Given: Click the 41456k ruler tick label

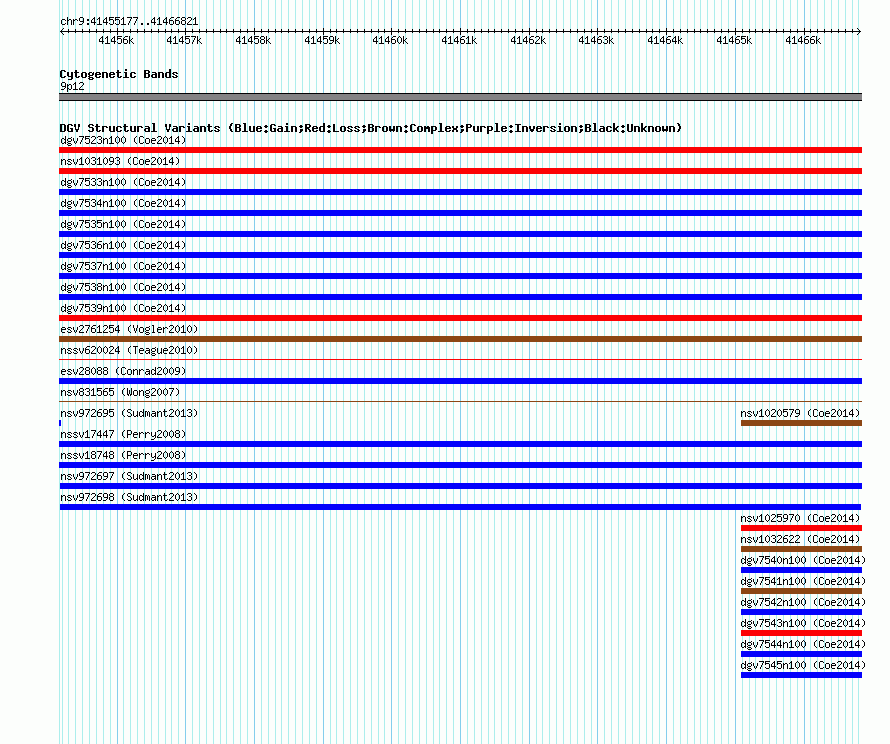Looking at the screenshot, I should pyautogui.click(x=116, y=40).
